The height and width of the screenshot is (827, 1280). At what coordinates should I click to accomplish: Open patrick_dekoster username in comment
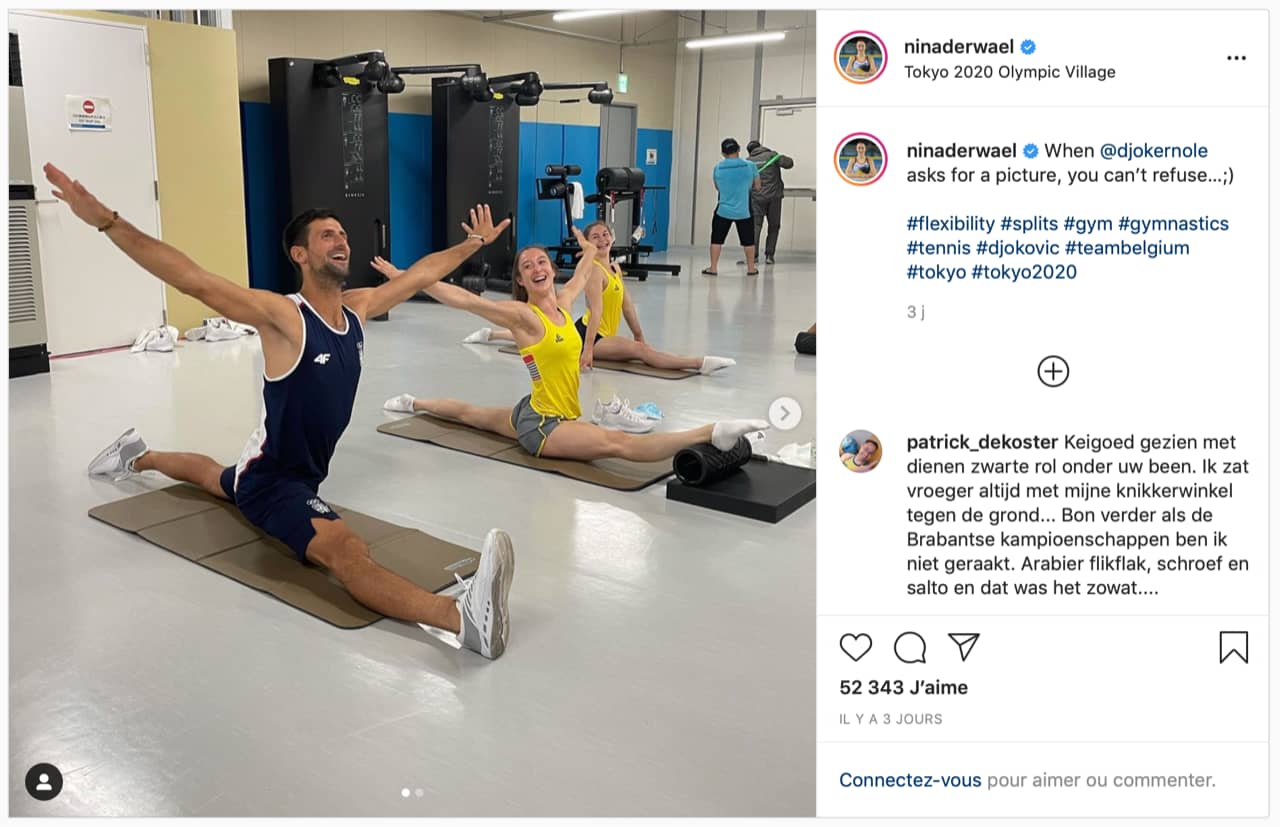pyautogui.click(x=983, y=442)
